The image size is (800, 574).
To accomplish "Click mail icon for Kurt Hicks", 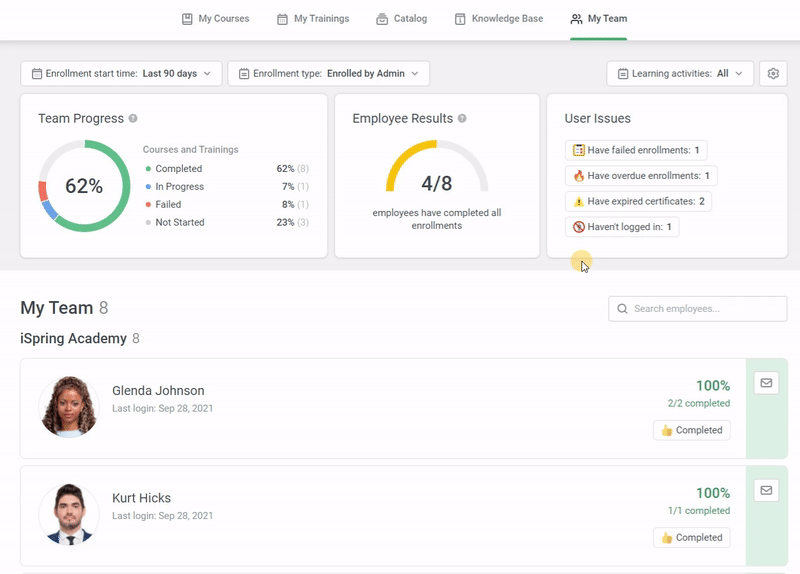I will [x=766, y=490].
